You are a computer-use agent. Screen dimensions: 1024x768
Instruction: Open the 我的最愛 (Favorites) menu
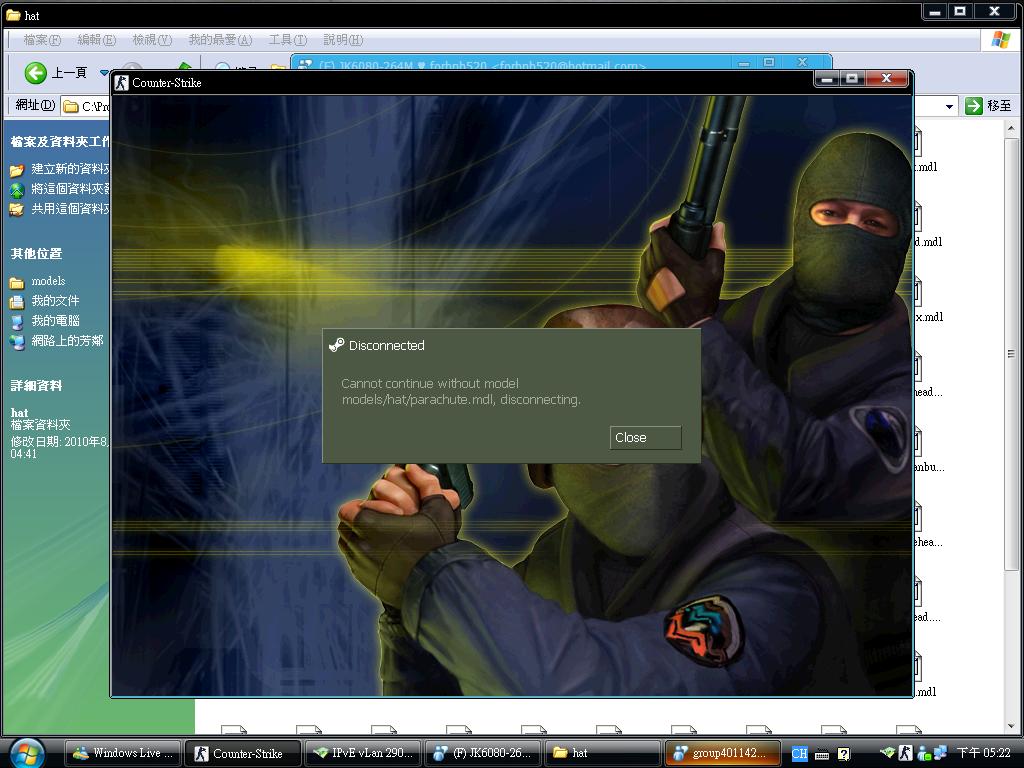(x=219, y=40)
